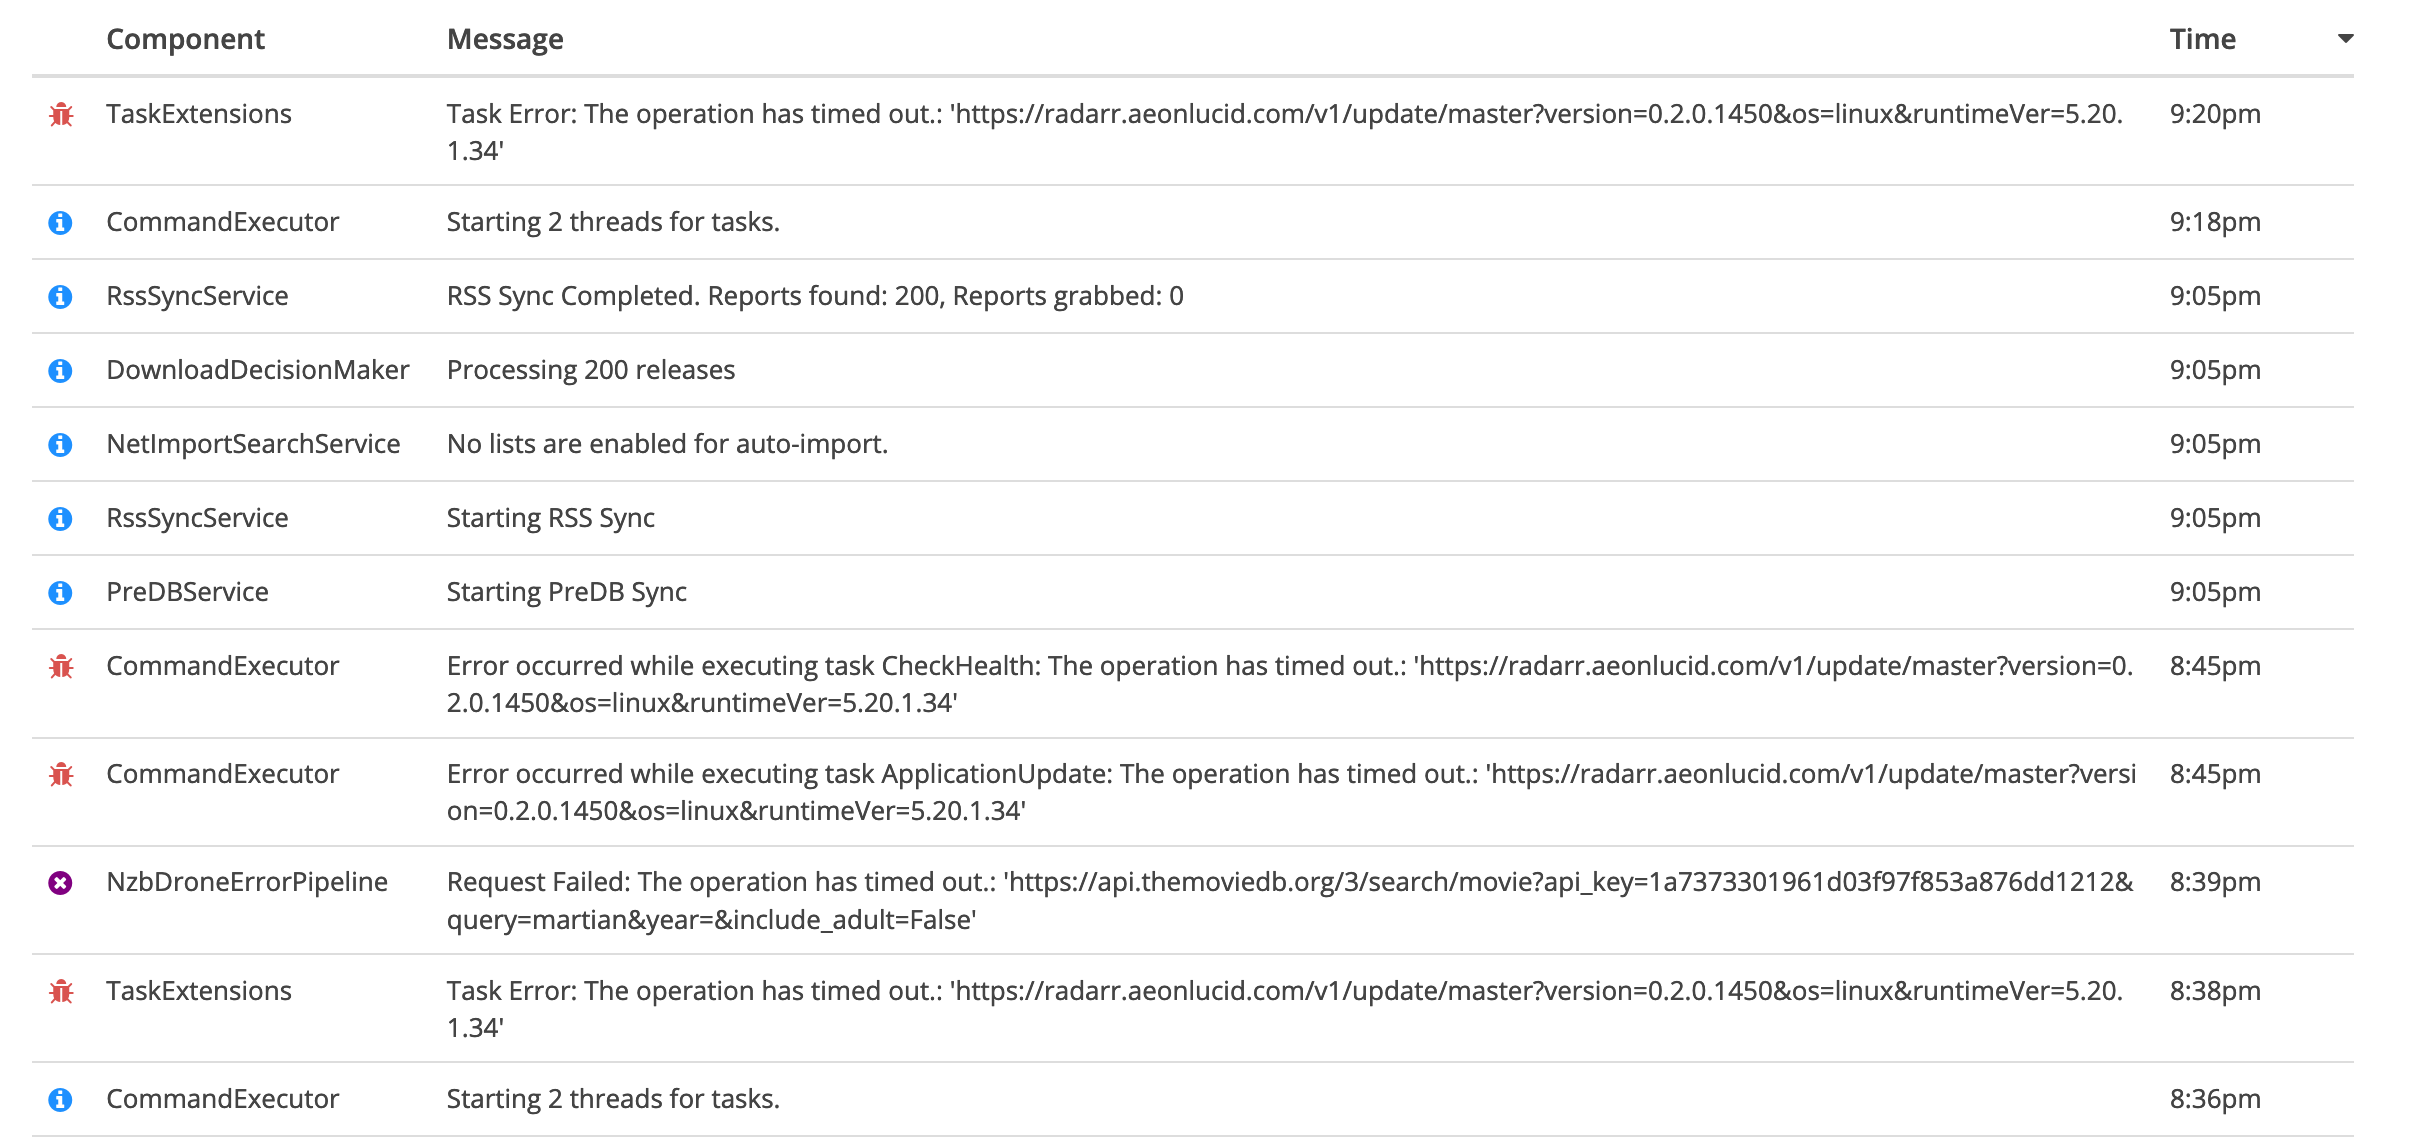This screenshot has width=2410, height=1144.
Task: Click the info icon beside DownloadDecisionMaker row
Action: tap(62, 369)
